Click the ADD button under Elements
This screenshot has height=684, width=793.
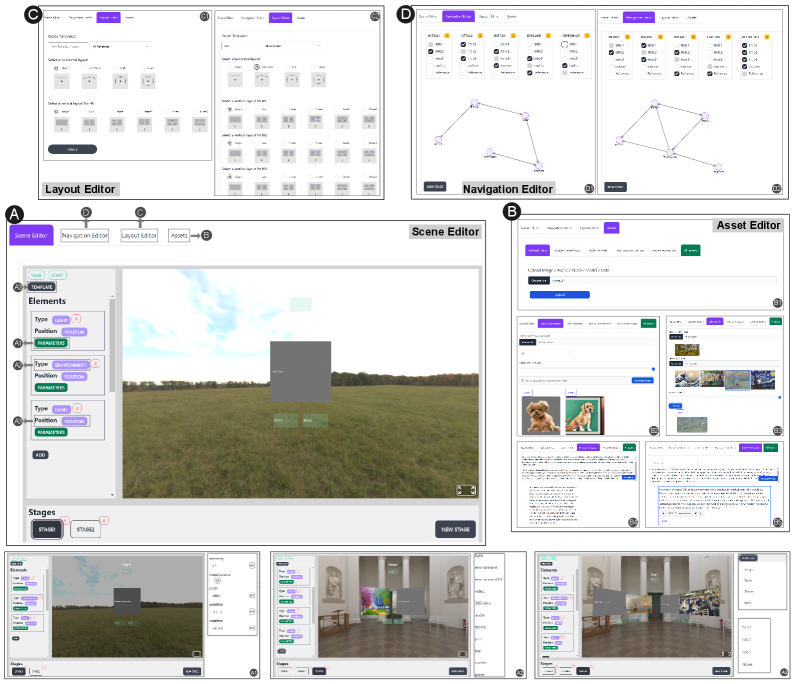[40, 455]
